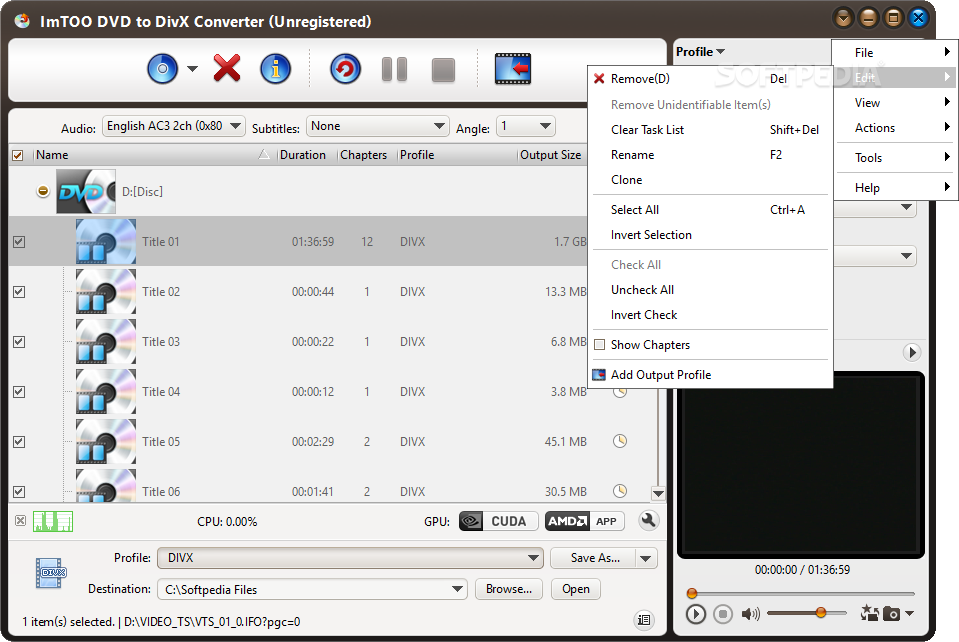The height and width of the screenshot is (642, 959).
Task: Open the Profile panel dropdown header
Action: click(700, 52)
